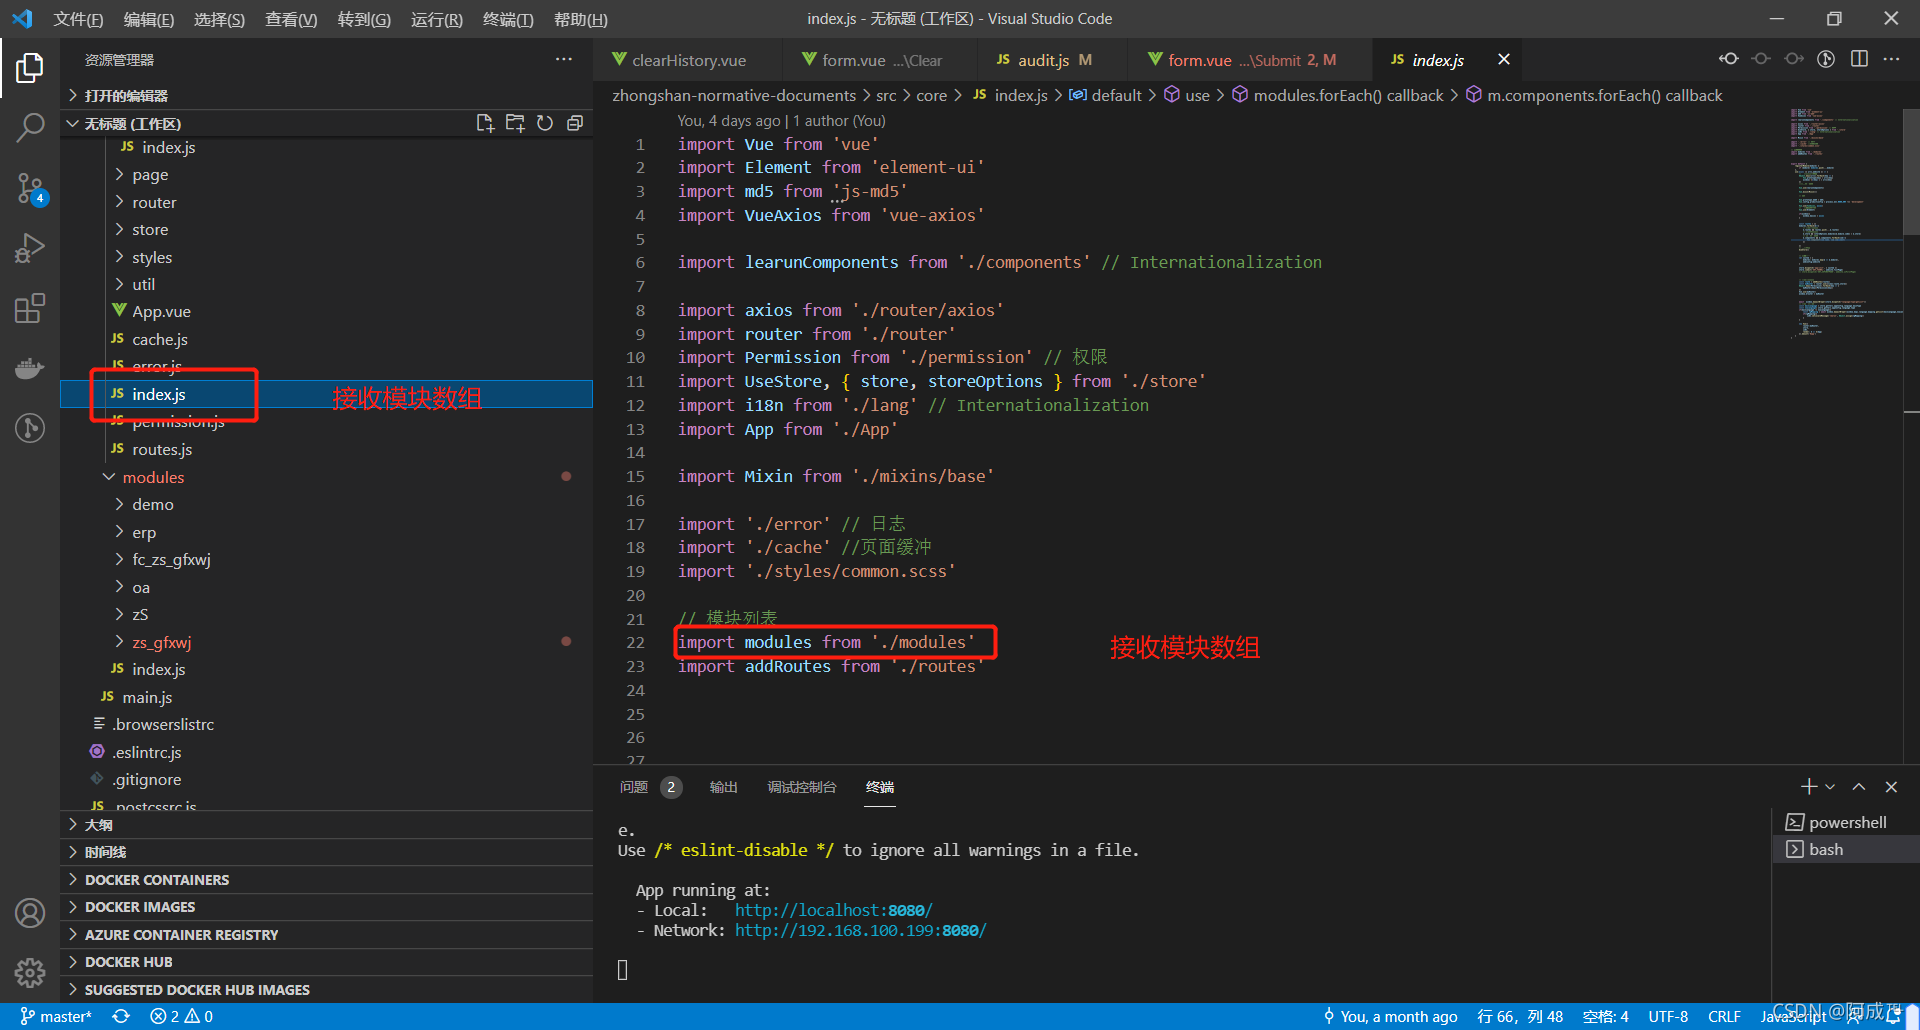This screenshot has height=1030, width=1920.
Task: Open App.vue in file tree
Action: pyautogui.click(x=161, y=312)
